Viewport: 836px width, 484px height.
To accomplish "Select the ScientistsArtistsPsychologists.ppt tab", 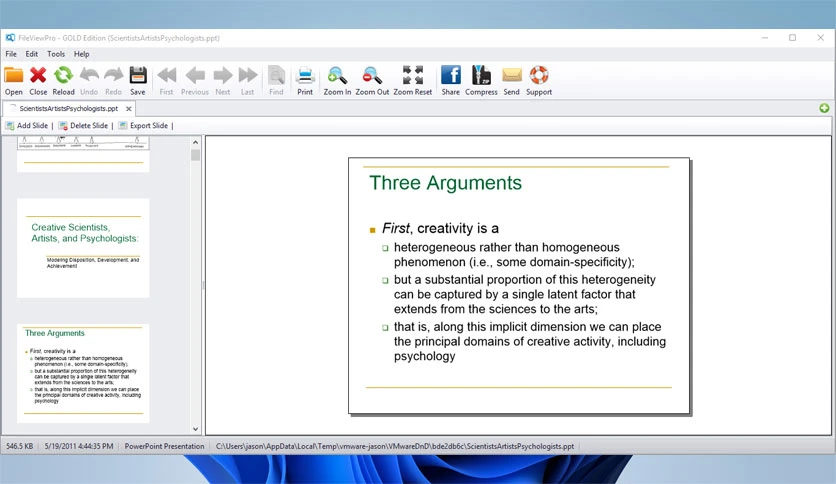I will tap(69, 108).
